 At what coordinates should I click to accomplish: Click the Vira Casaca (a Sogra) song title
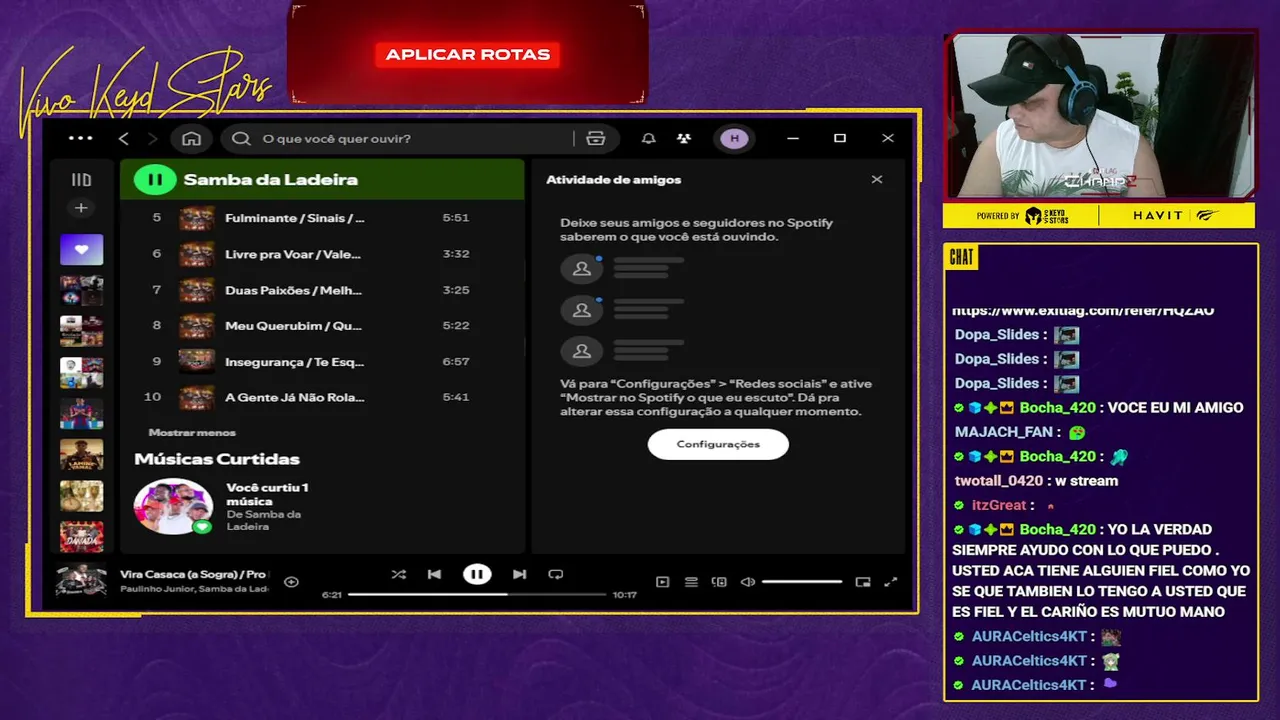193,574
